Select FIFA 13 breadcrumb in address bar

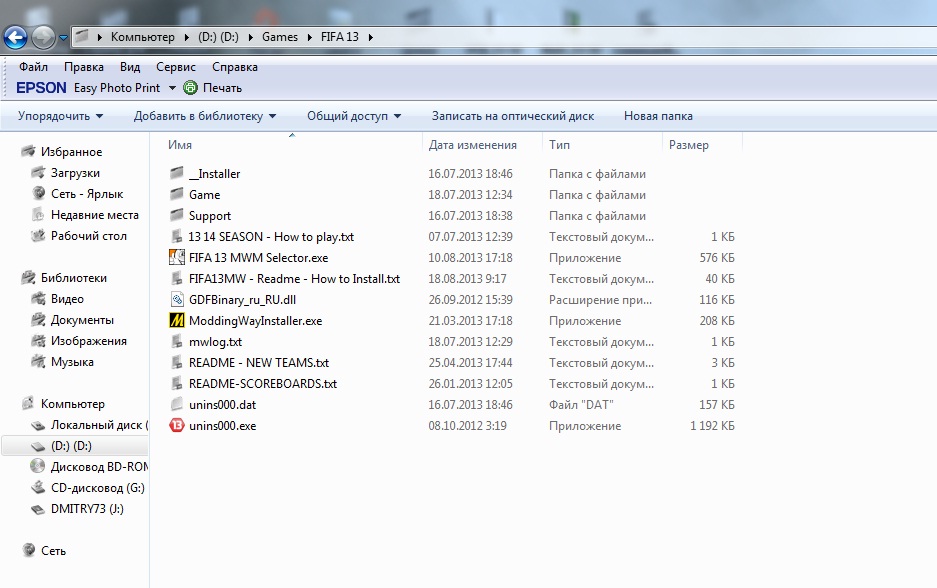coord(339,37)
